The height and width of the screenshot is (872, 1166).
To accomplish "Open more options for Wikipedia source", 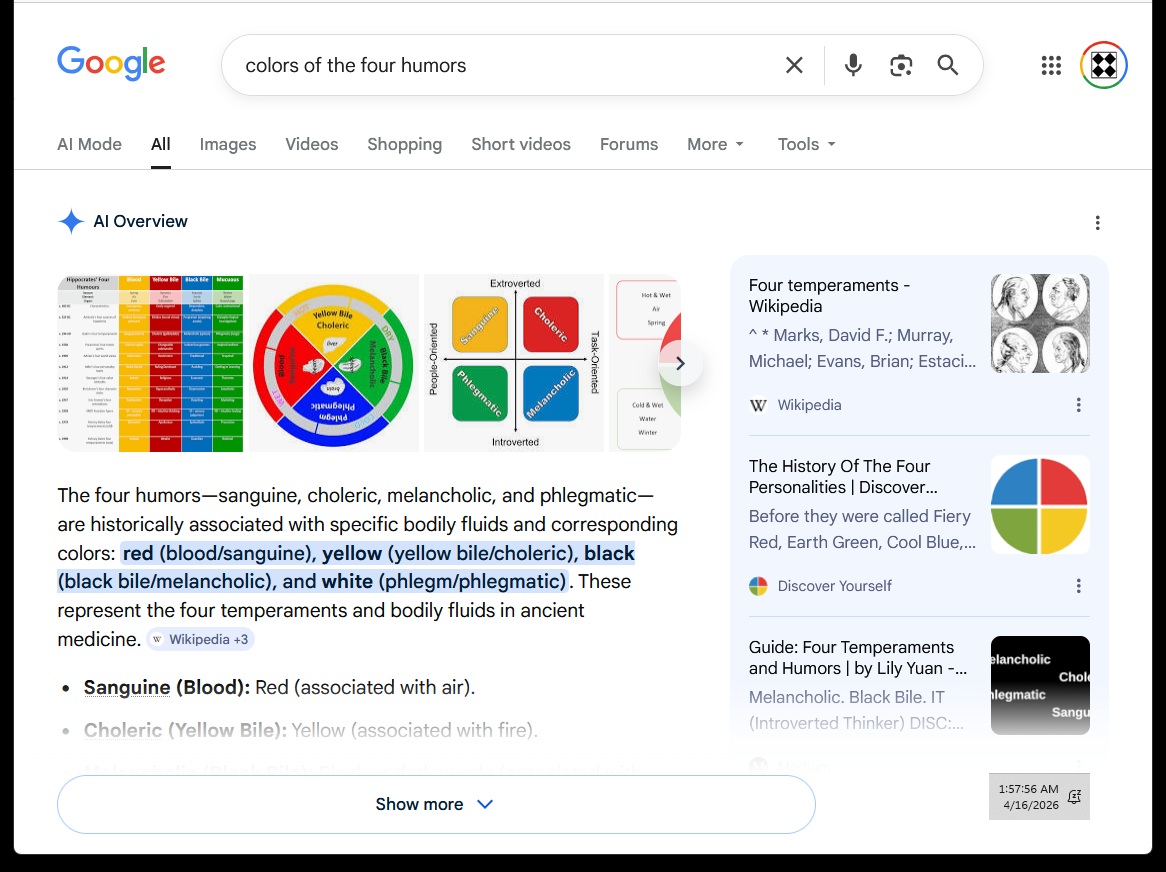I will [x=1078, y=405].
